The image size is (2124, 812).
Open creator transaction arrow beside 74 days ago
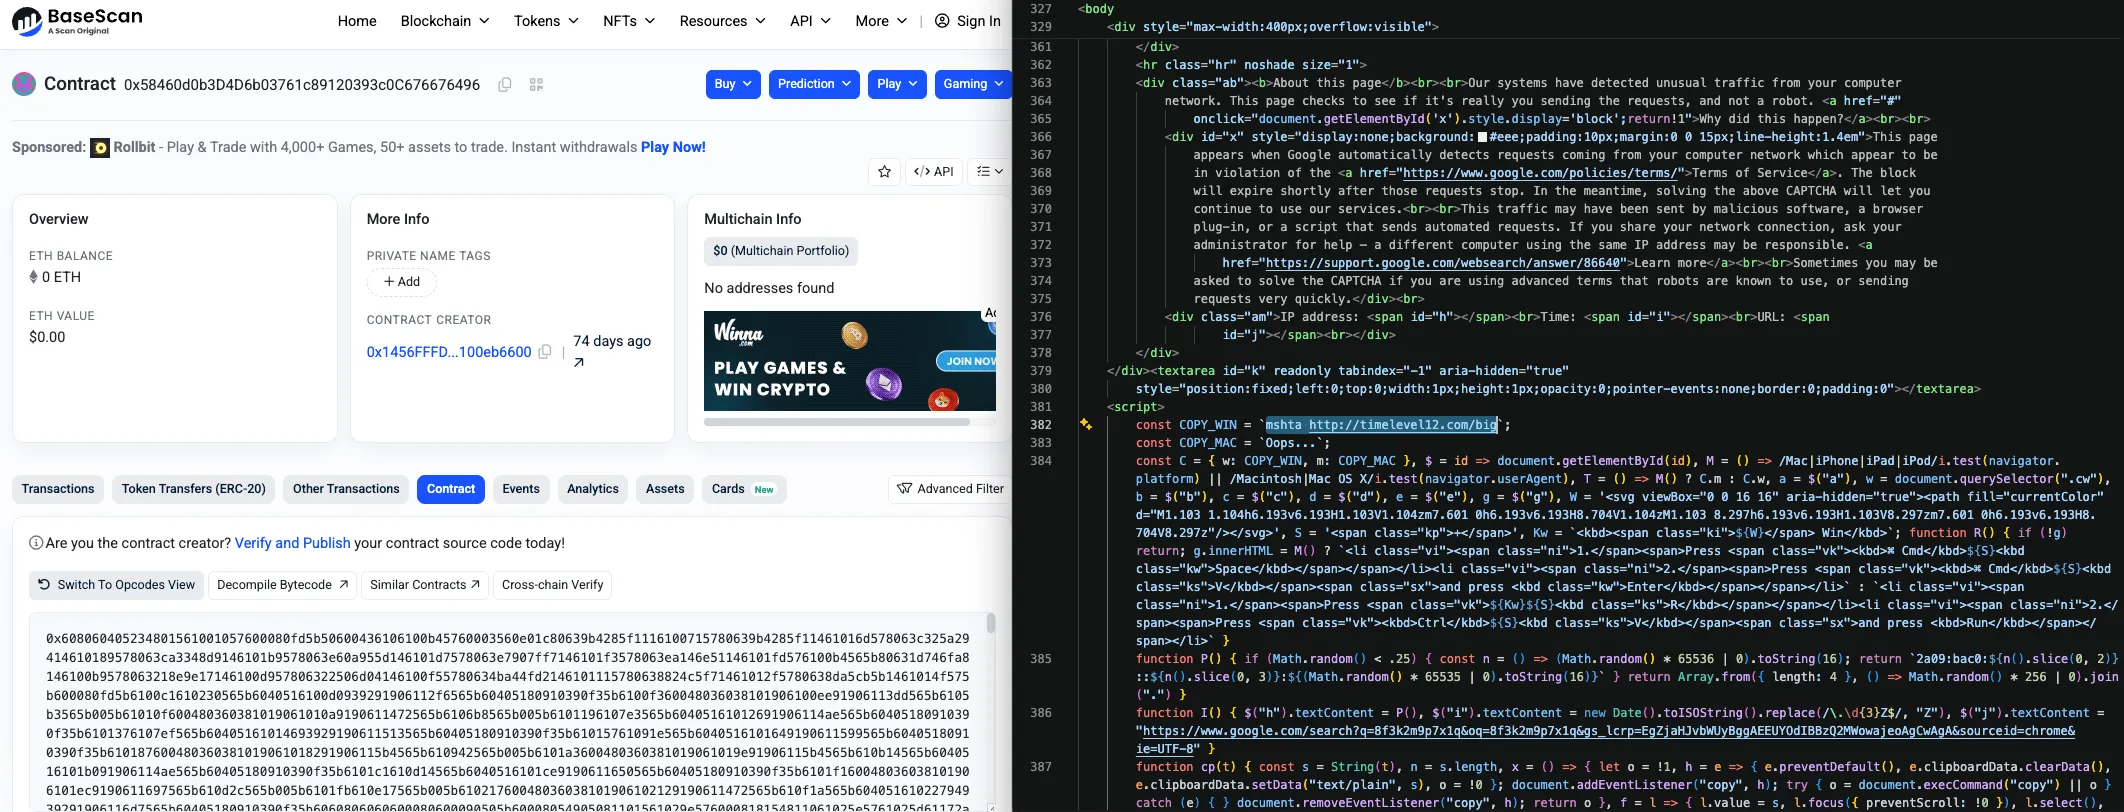click(x=579, y=363)
